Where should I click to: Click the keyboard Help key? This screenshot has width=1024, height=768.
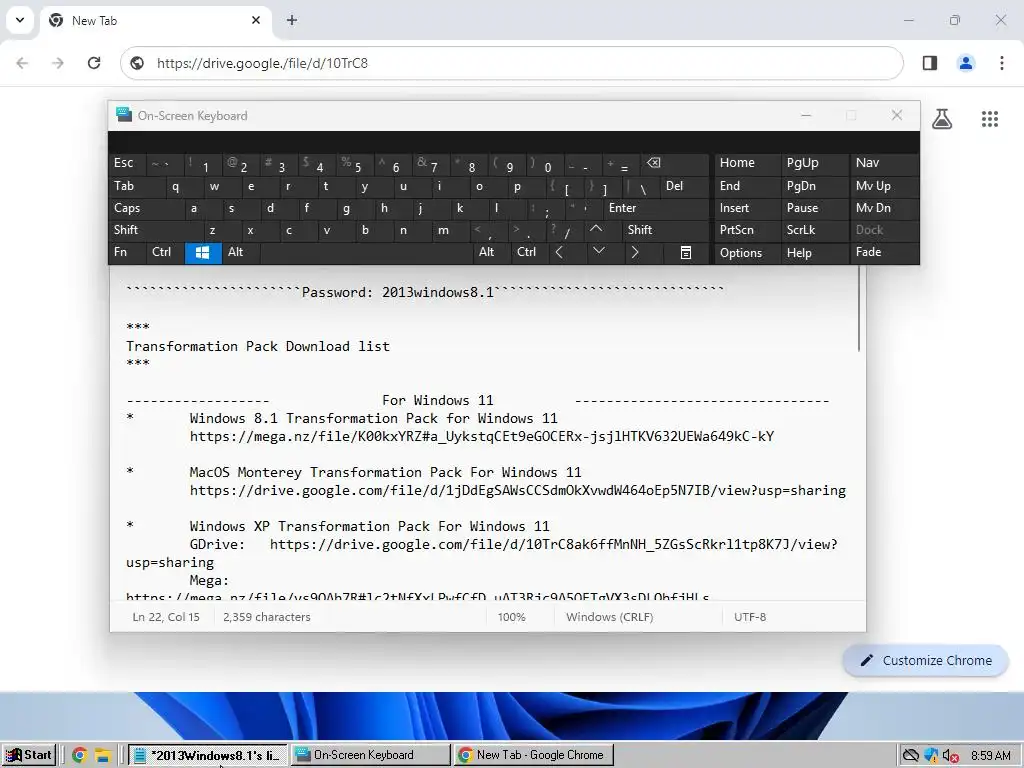tap(814, 253)
